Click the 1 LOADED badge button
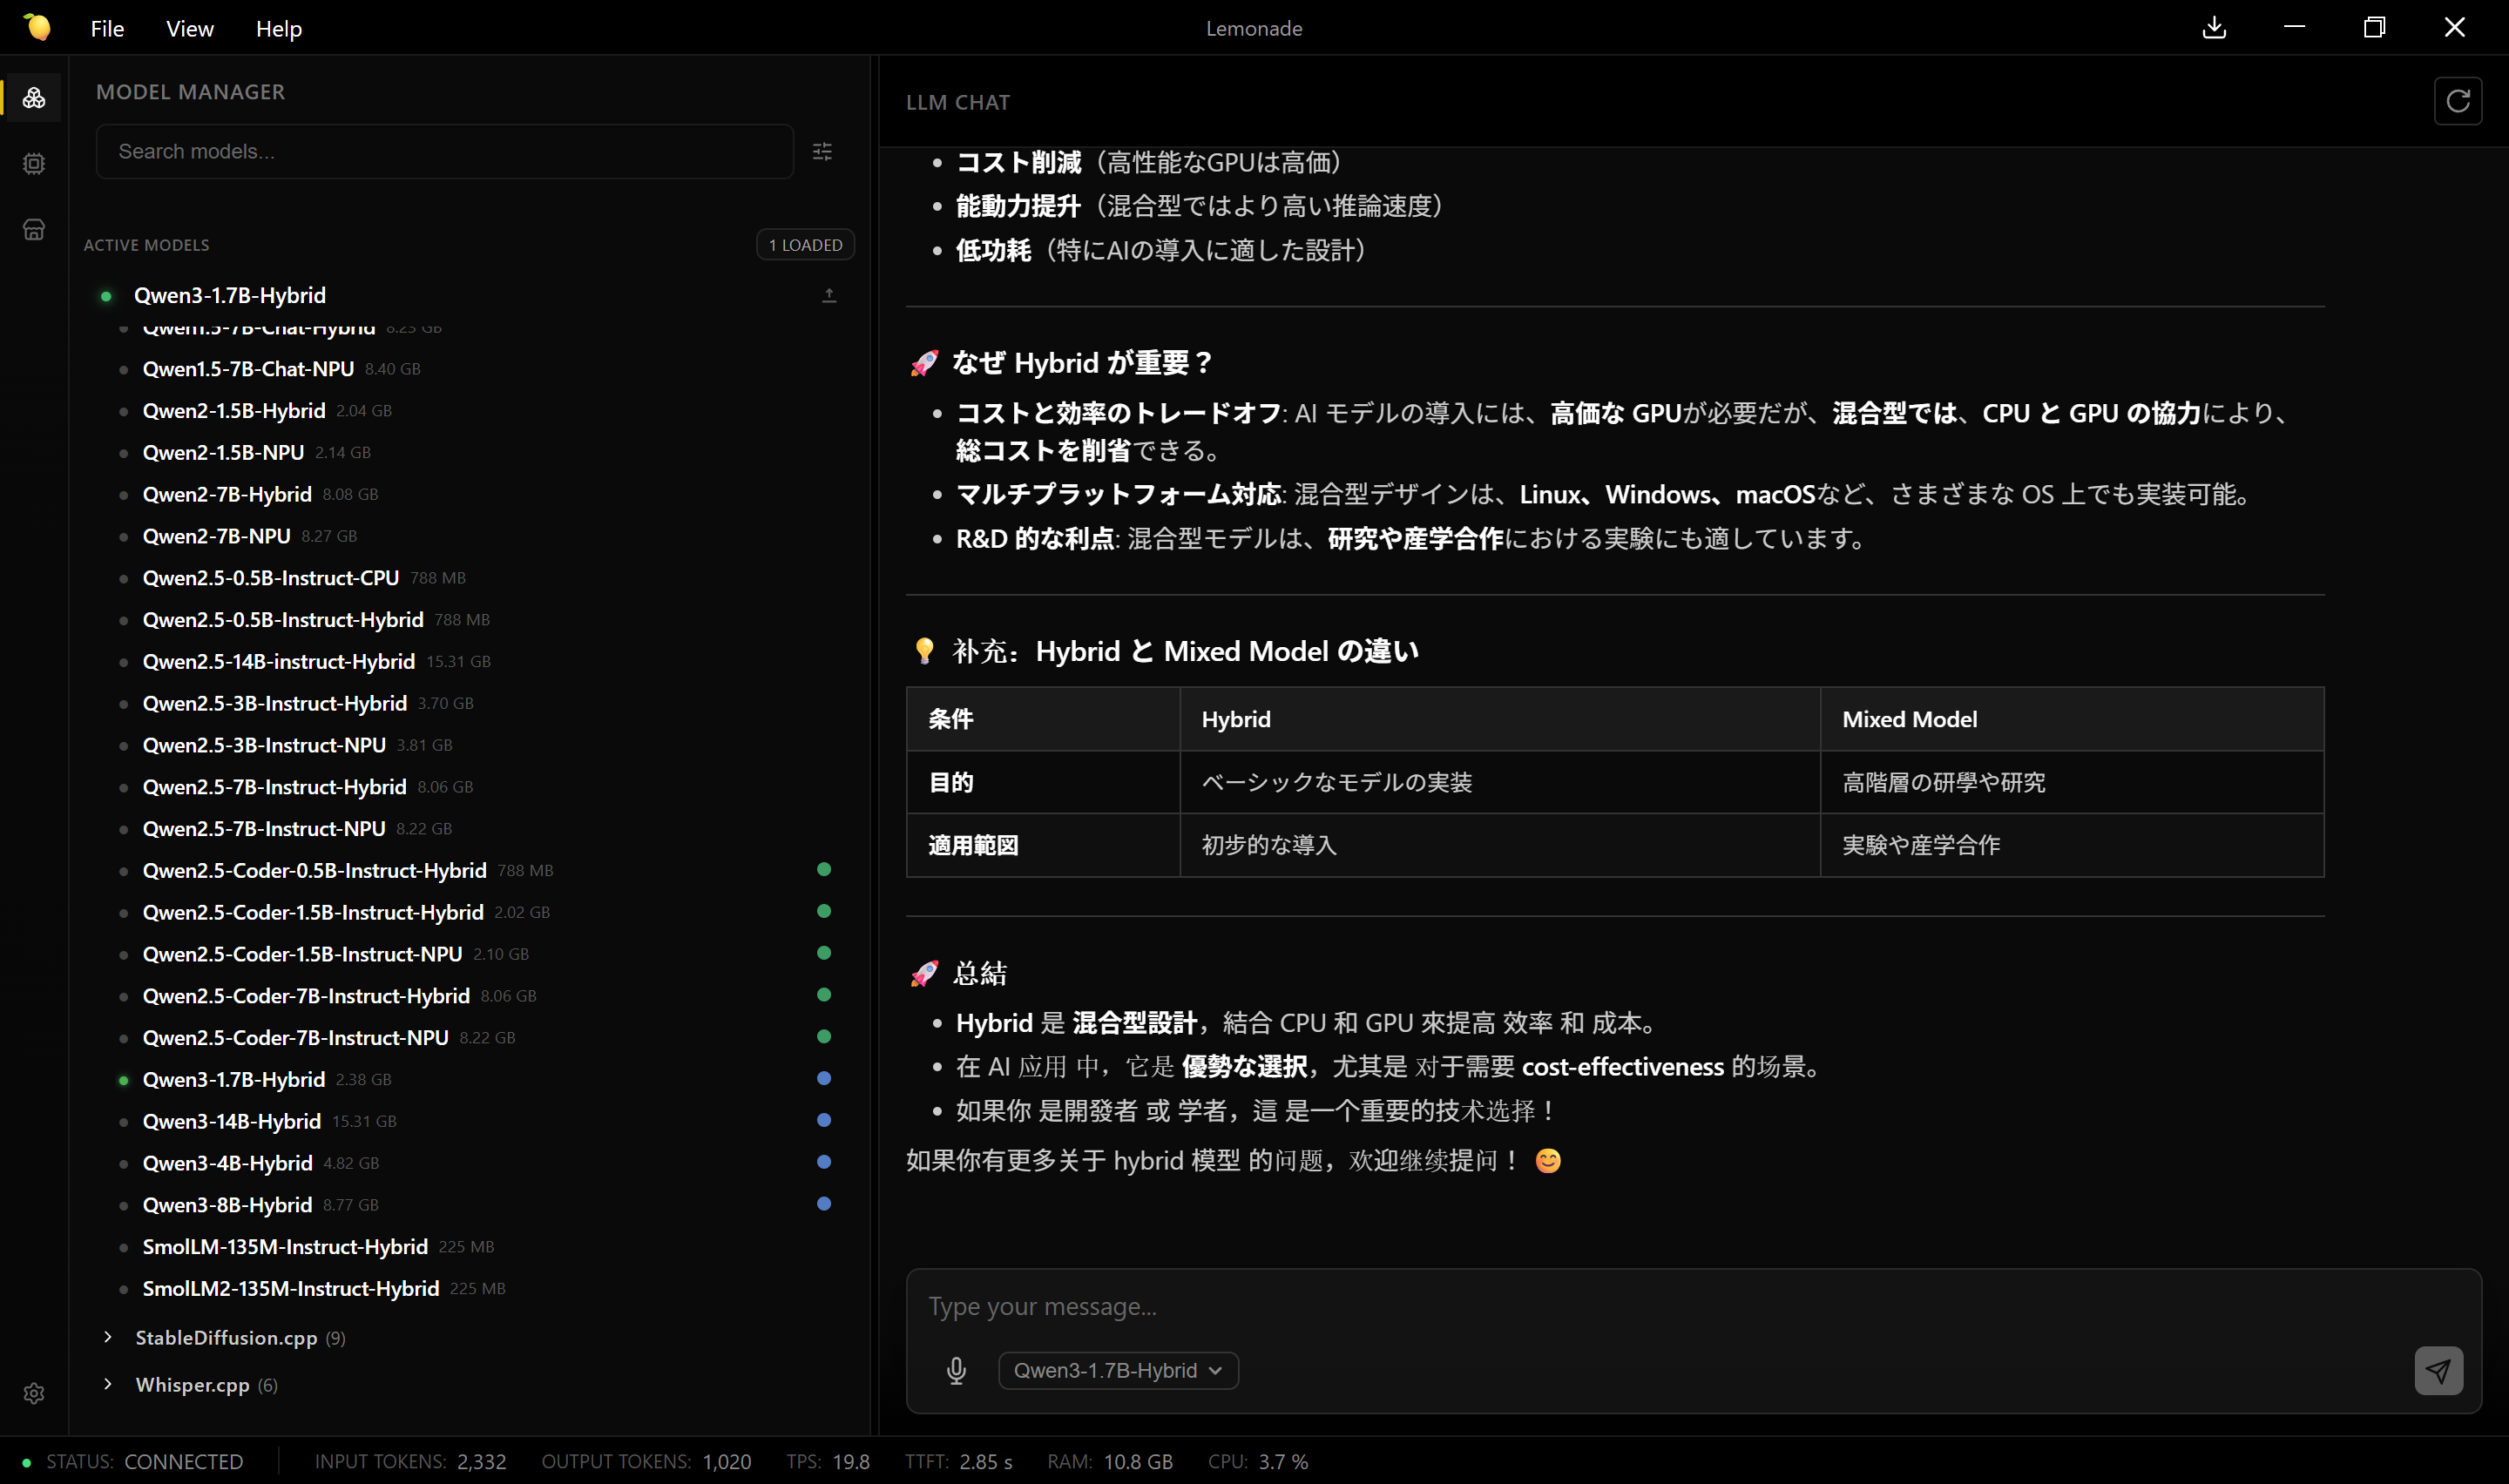 pos(805,245)
